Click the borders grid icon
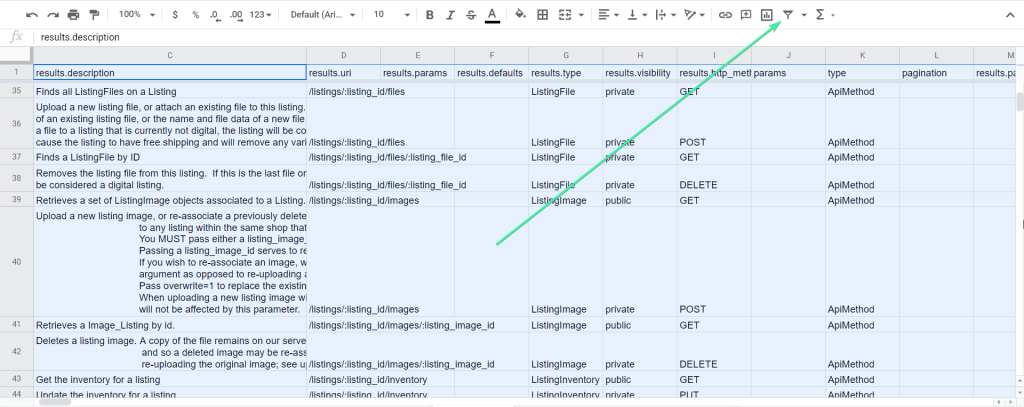 542,14
